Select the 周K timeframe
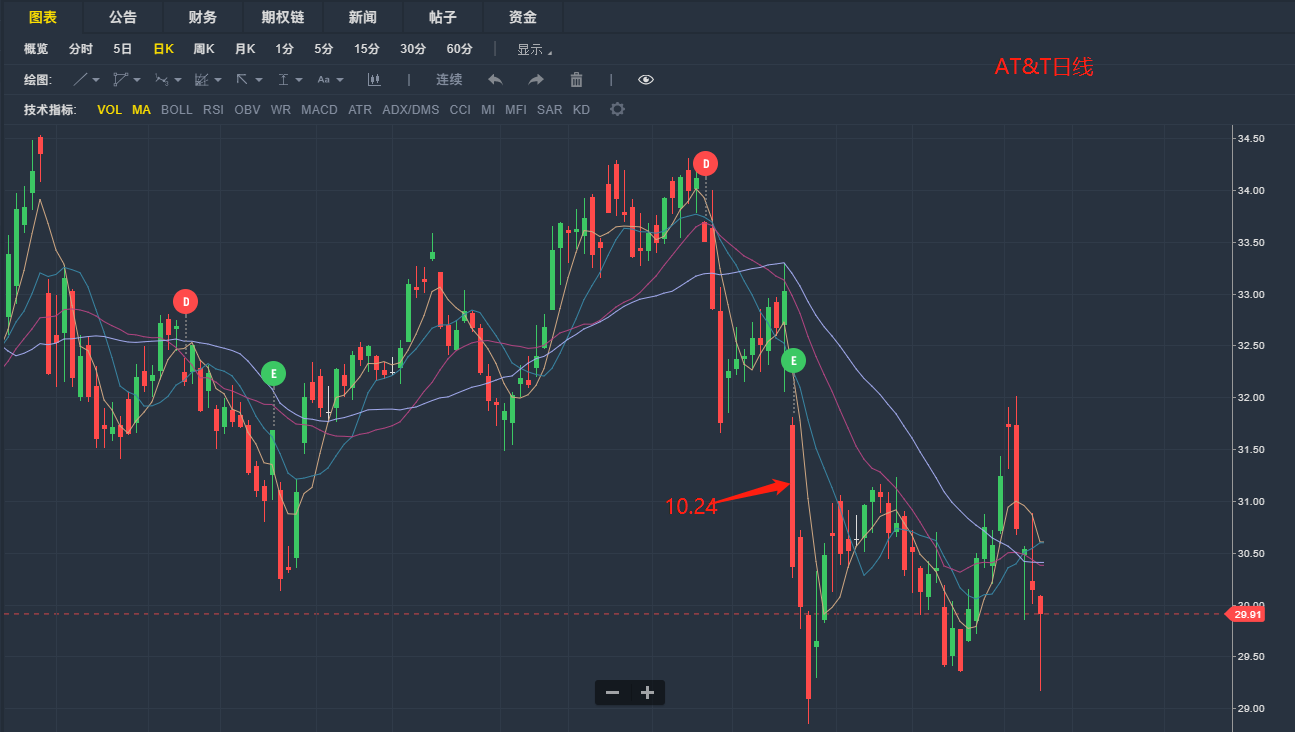This screenshot has height=732, width=1295. click(204, 49)
